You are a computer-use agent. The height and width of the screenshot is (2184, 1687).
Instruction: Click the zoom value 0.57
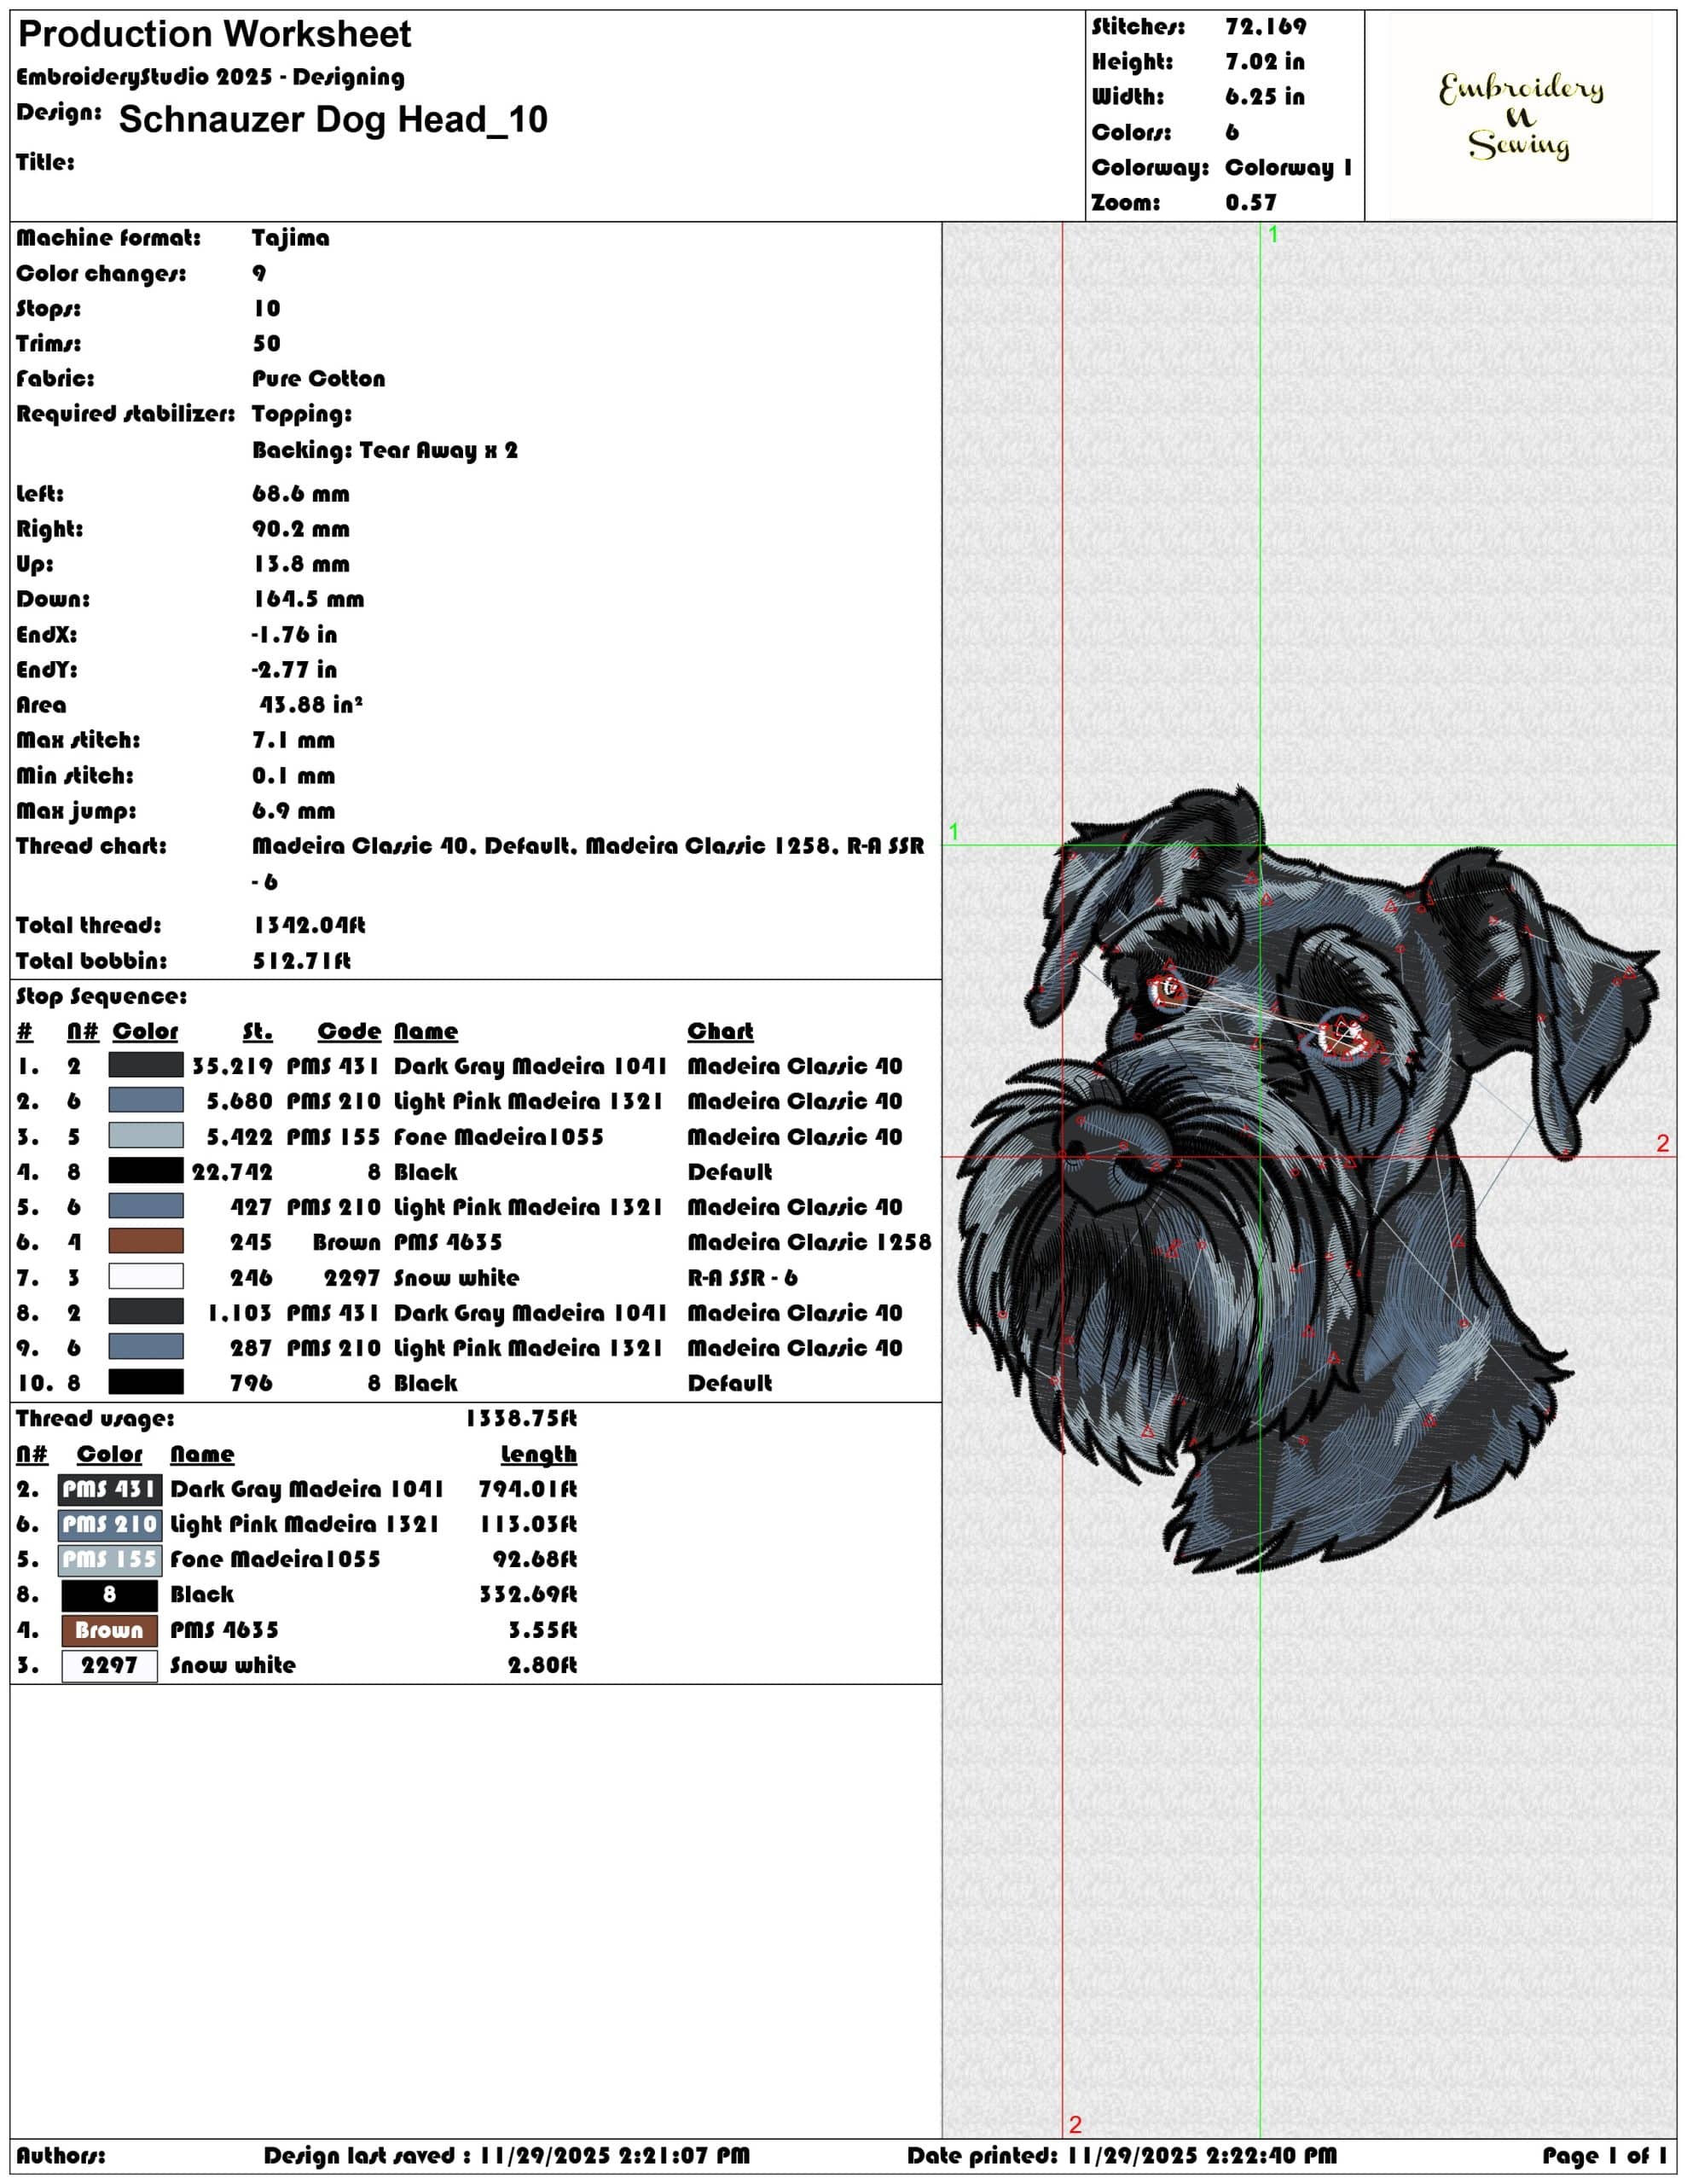tap(1250, 203)
